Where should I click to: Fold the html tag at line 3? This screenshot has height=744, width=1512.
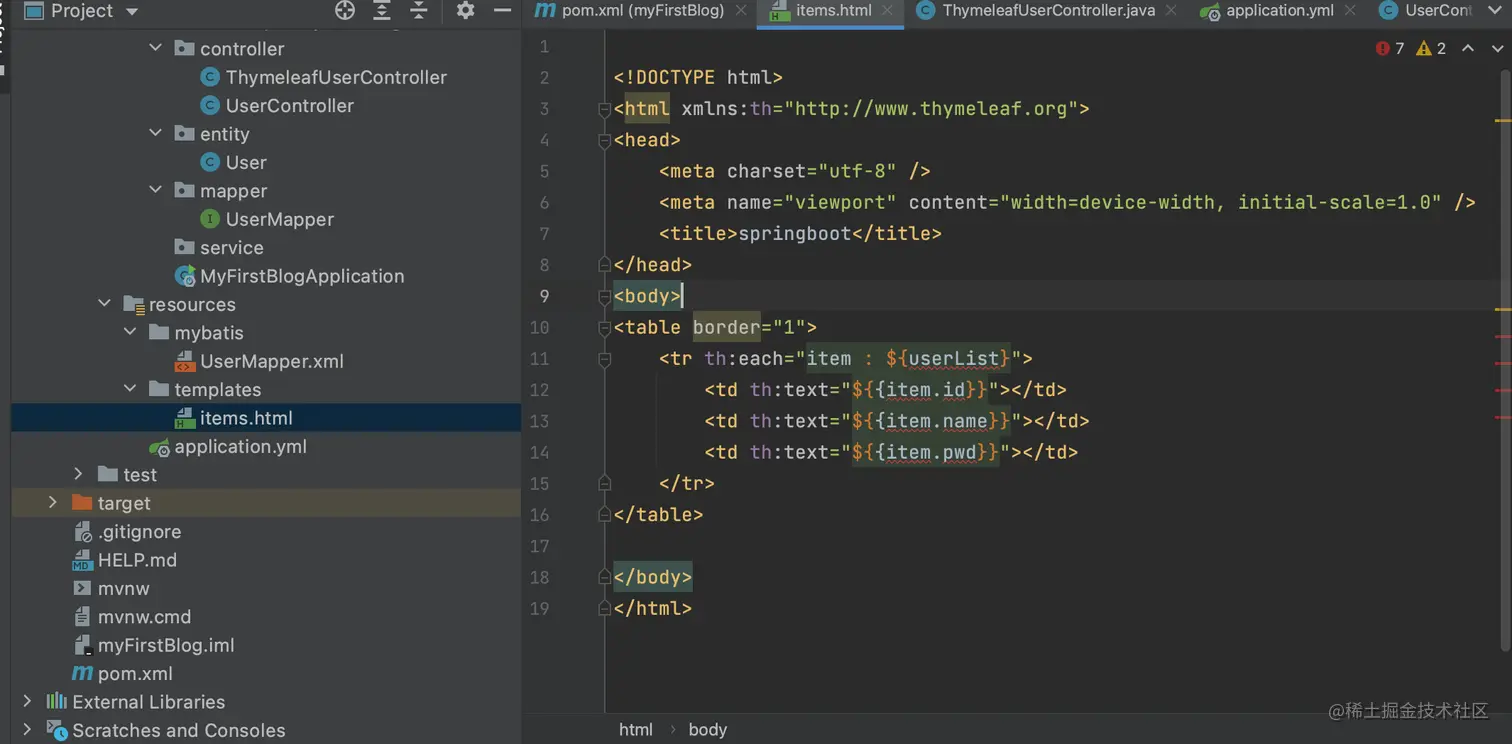tap(604, 109)
